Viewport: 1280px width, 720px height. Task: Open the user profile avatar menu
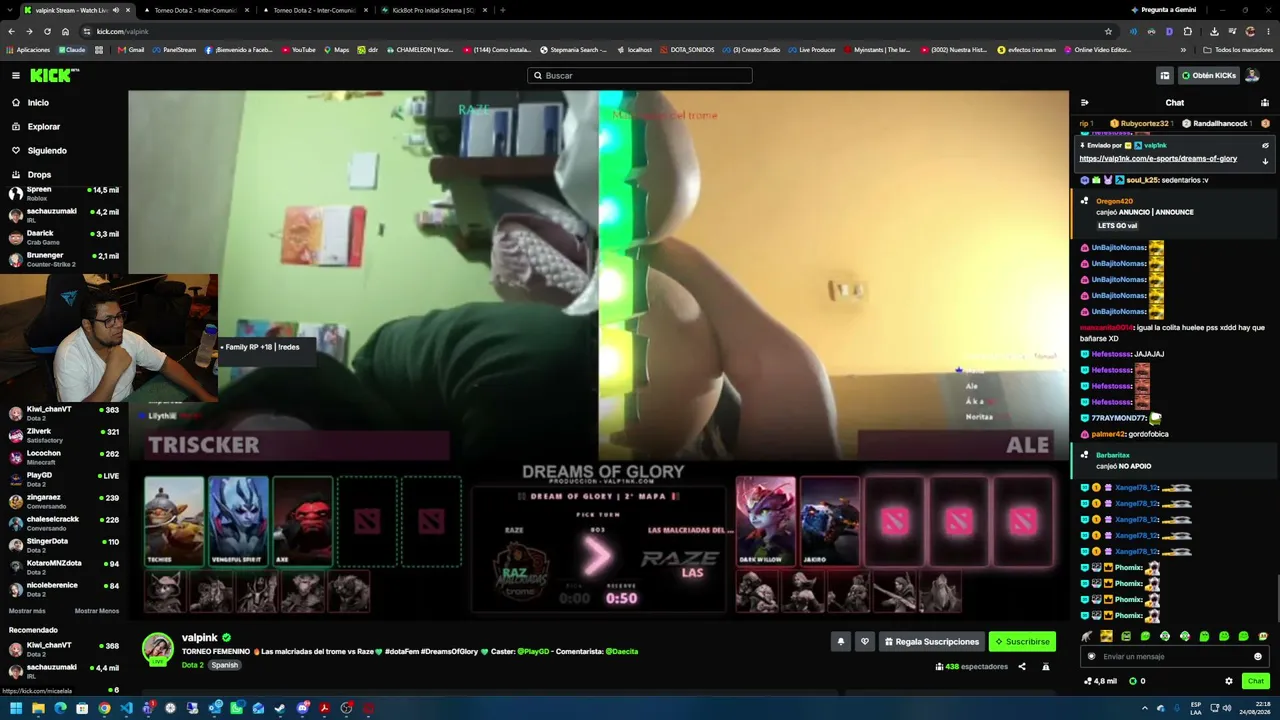[x=1252, y=76]
